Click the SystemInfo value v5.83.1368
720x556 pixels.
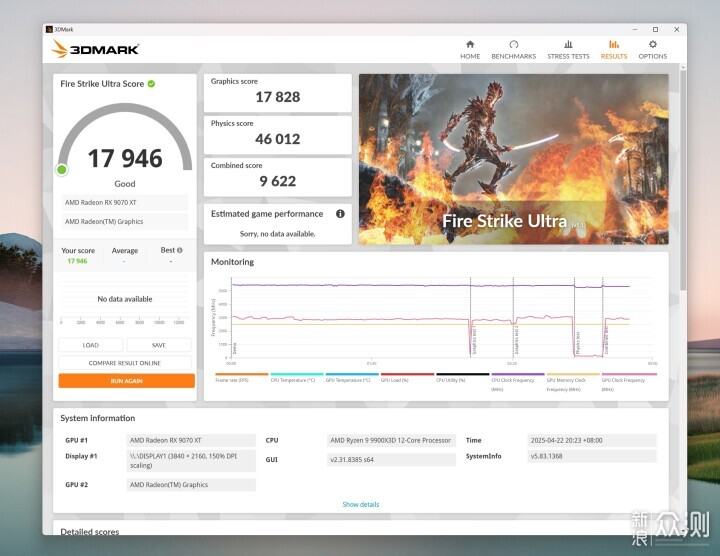[x=592, y=456]
